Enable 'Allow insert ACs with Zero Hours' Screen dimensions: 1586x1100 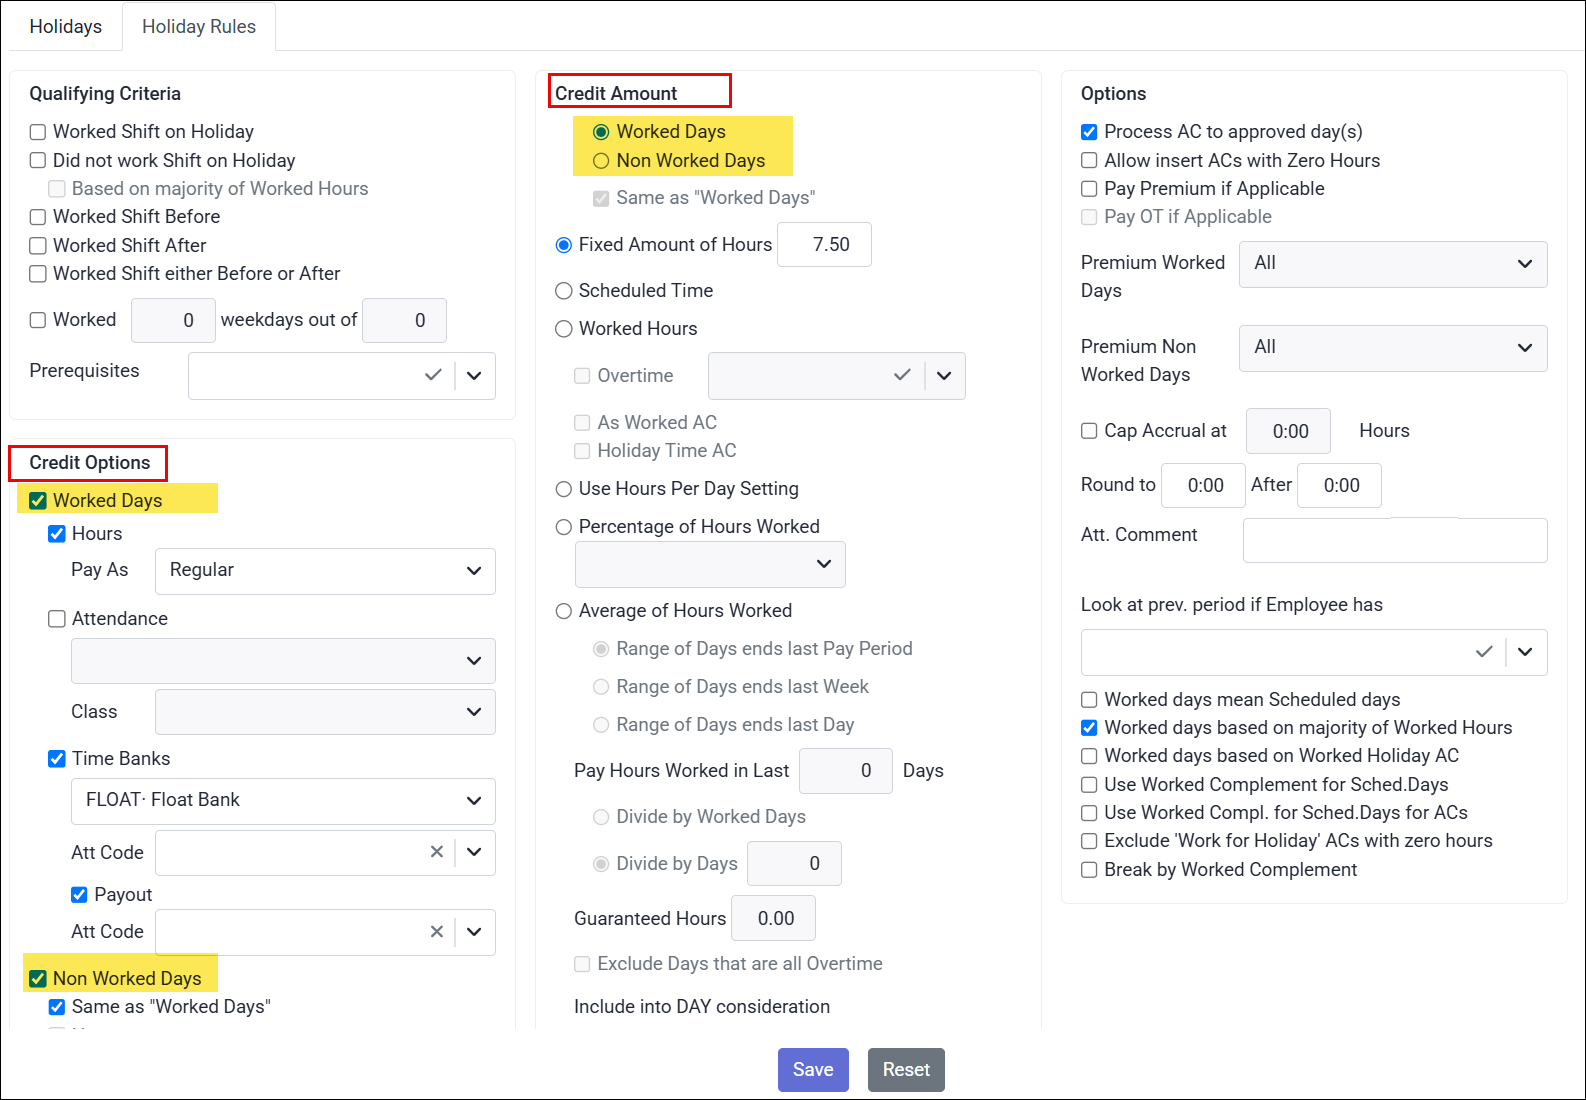tap(1089, 160)
